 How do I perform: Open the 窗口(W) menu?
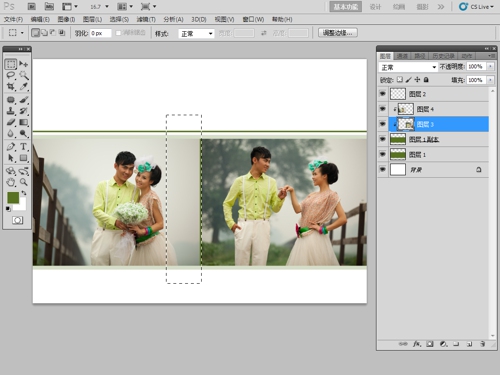point(253,19)
